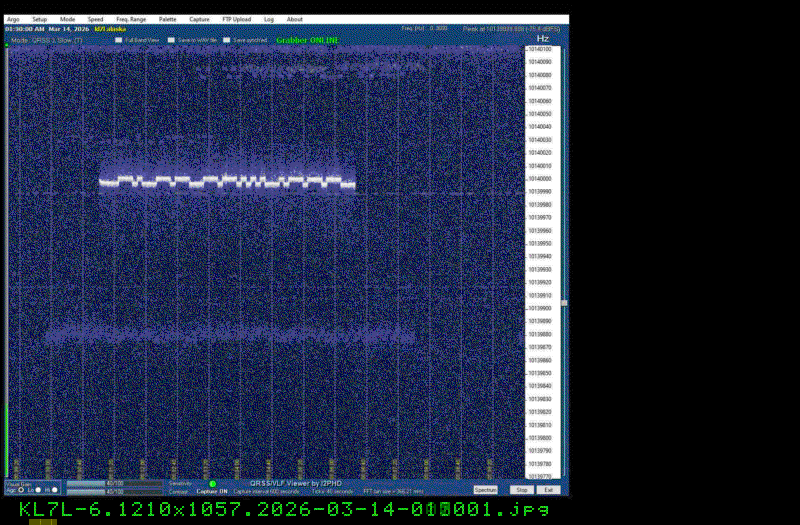Click the Exit button
This screenshot has height=525, width=800.
pyautogui.click(x=548, y=490)
